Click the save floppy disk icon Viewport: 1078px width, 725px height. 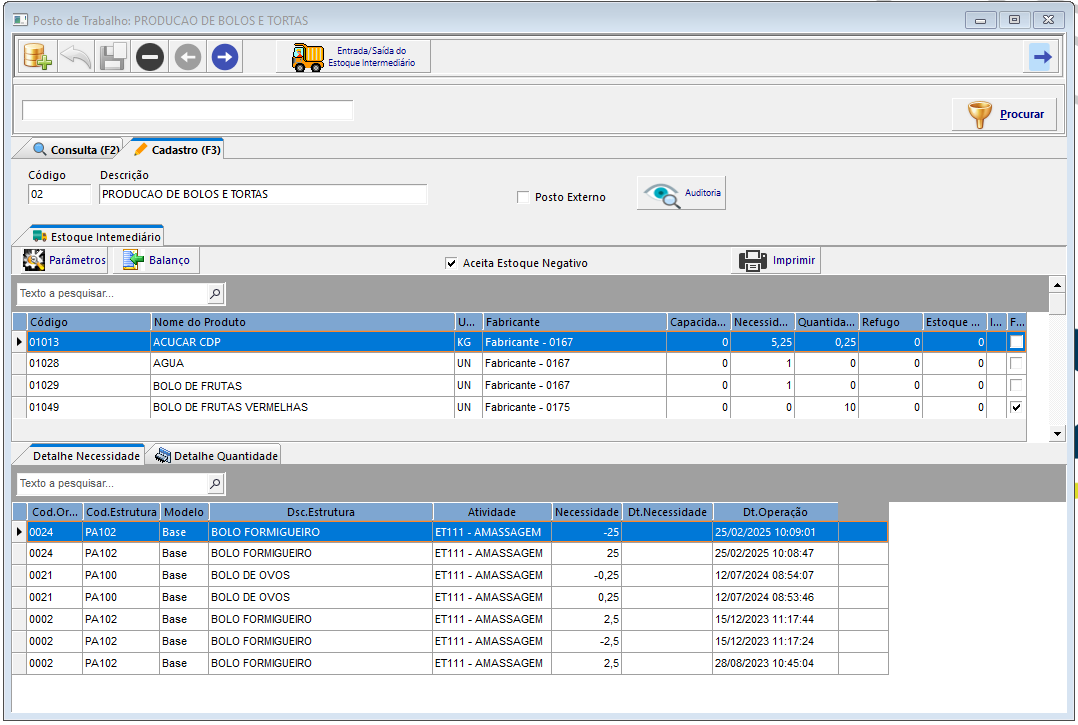113,57
